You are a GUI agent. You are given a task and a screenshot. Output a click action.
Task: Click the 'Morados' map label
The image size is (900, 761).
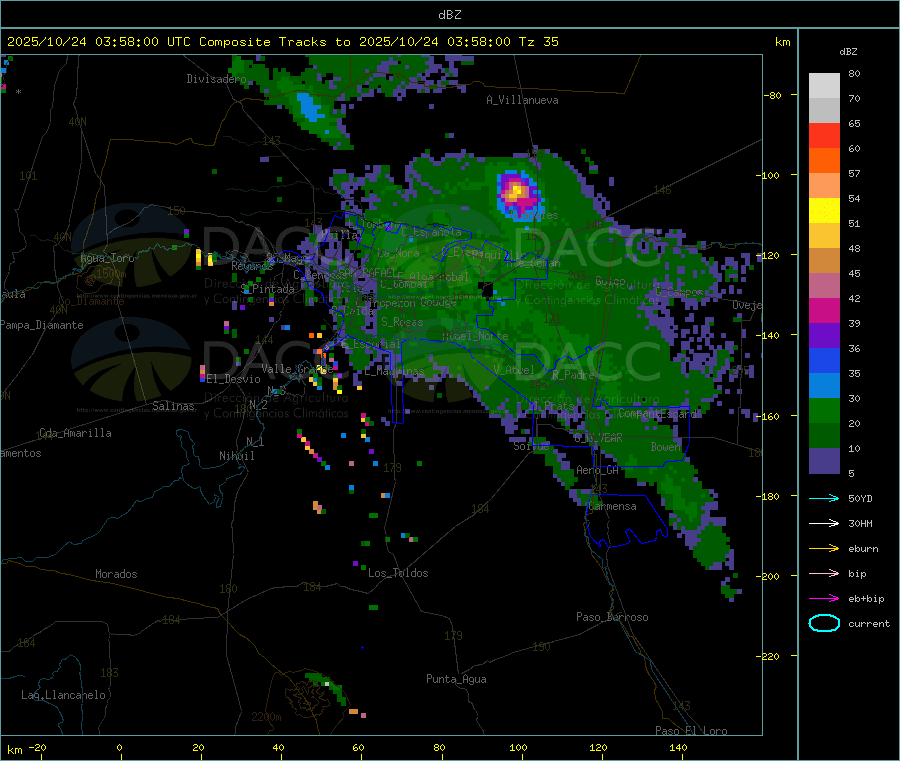click(117, 574)
